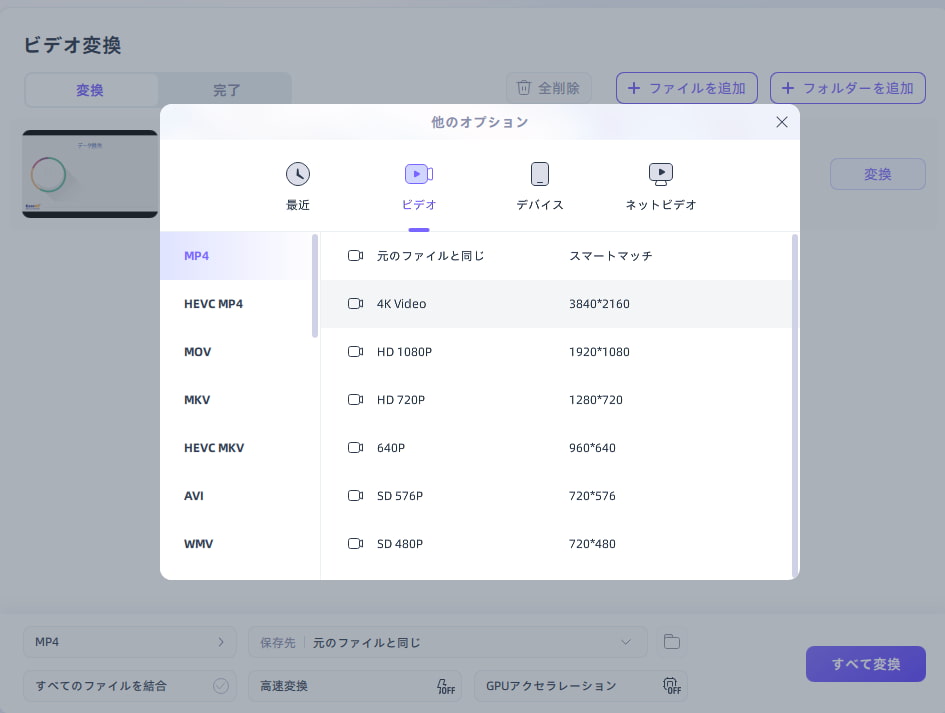Toggle すべてのファイルを結合 merge option
945x713 pixels.
222,686
